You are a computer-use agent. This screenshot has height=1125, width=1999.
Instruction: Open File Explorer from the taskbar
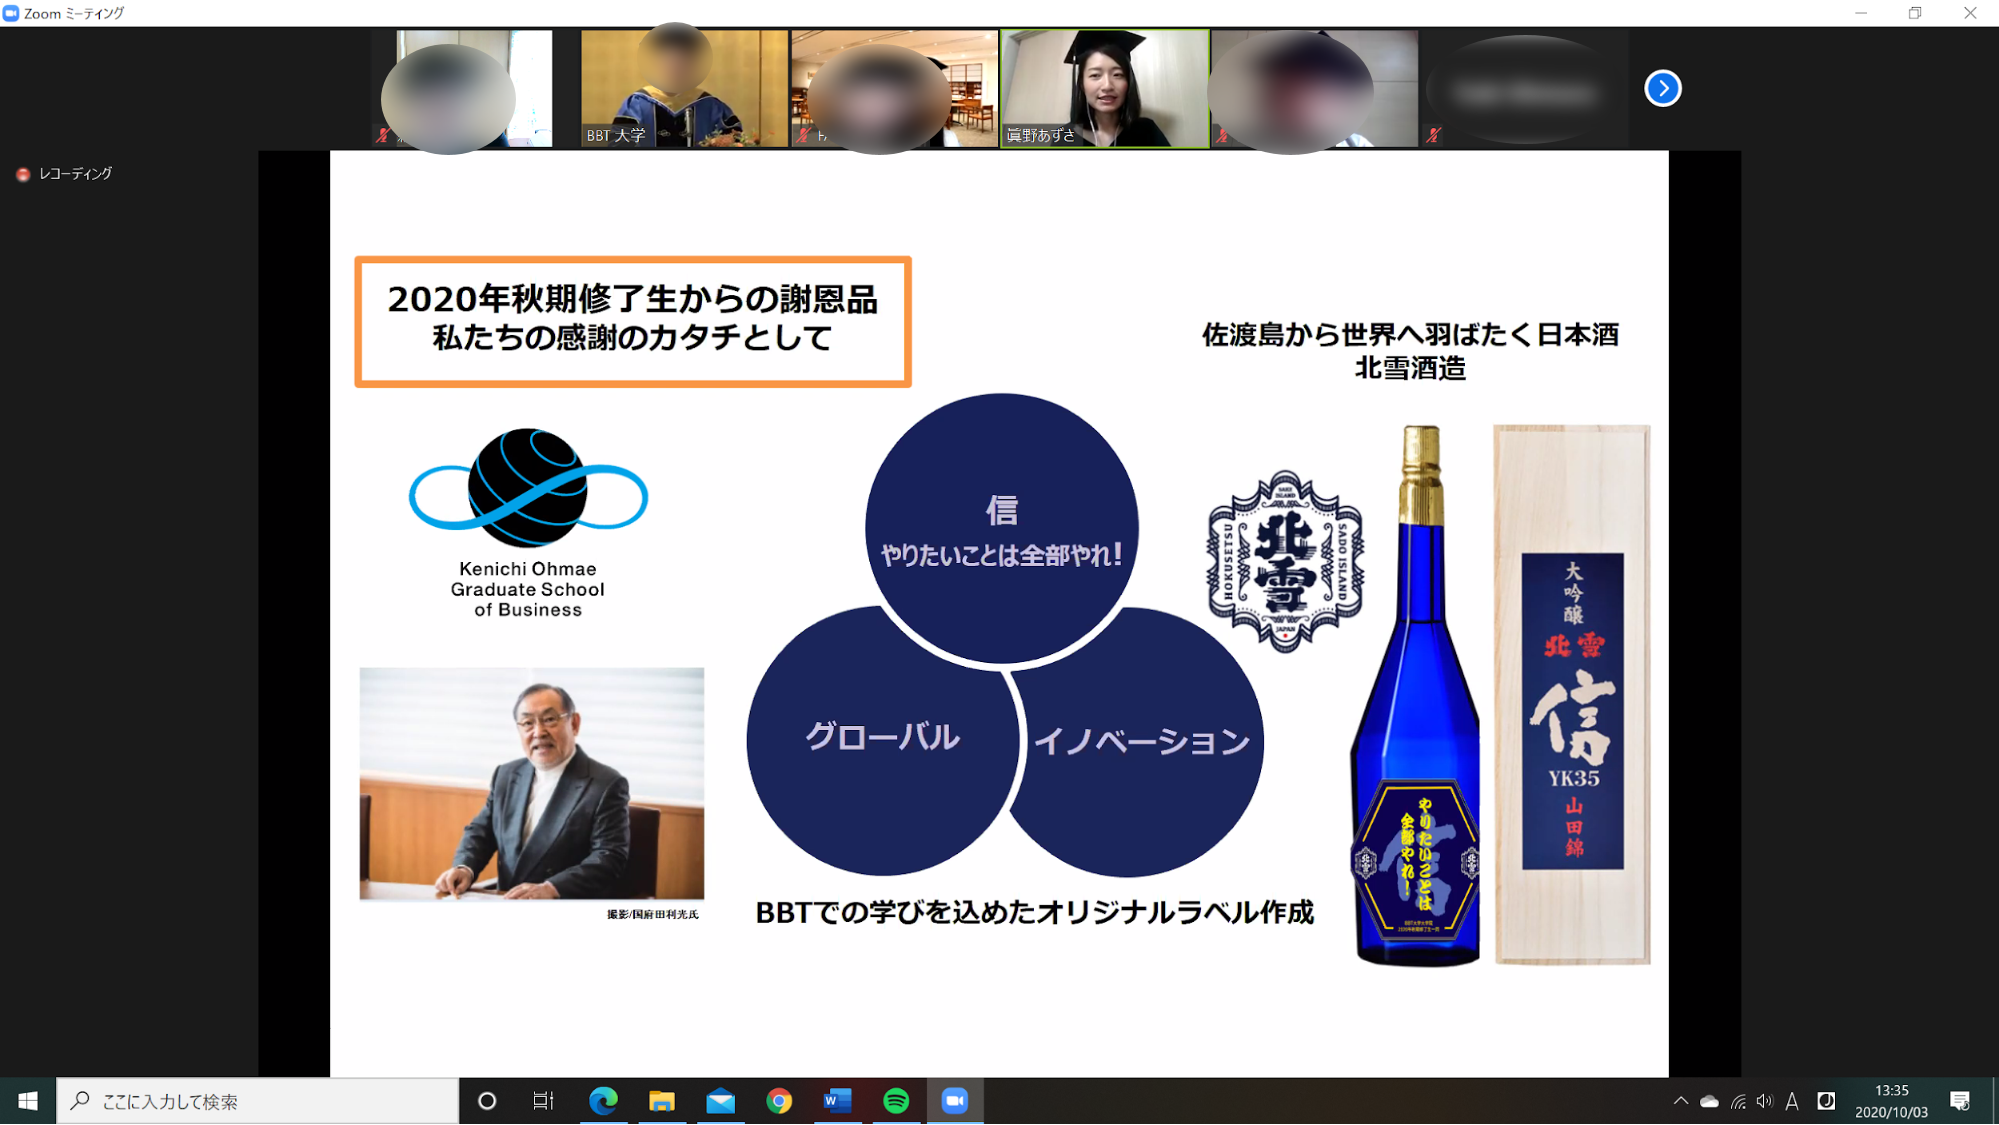point(661,1101)
